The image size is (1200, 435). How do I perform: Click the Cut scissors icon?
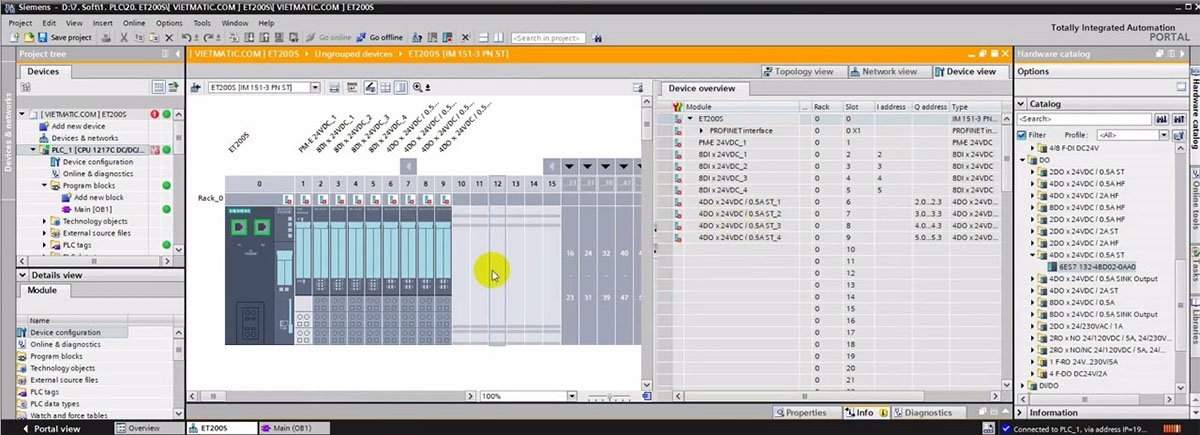pyautogui.click(x=124, y=37)
